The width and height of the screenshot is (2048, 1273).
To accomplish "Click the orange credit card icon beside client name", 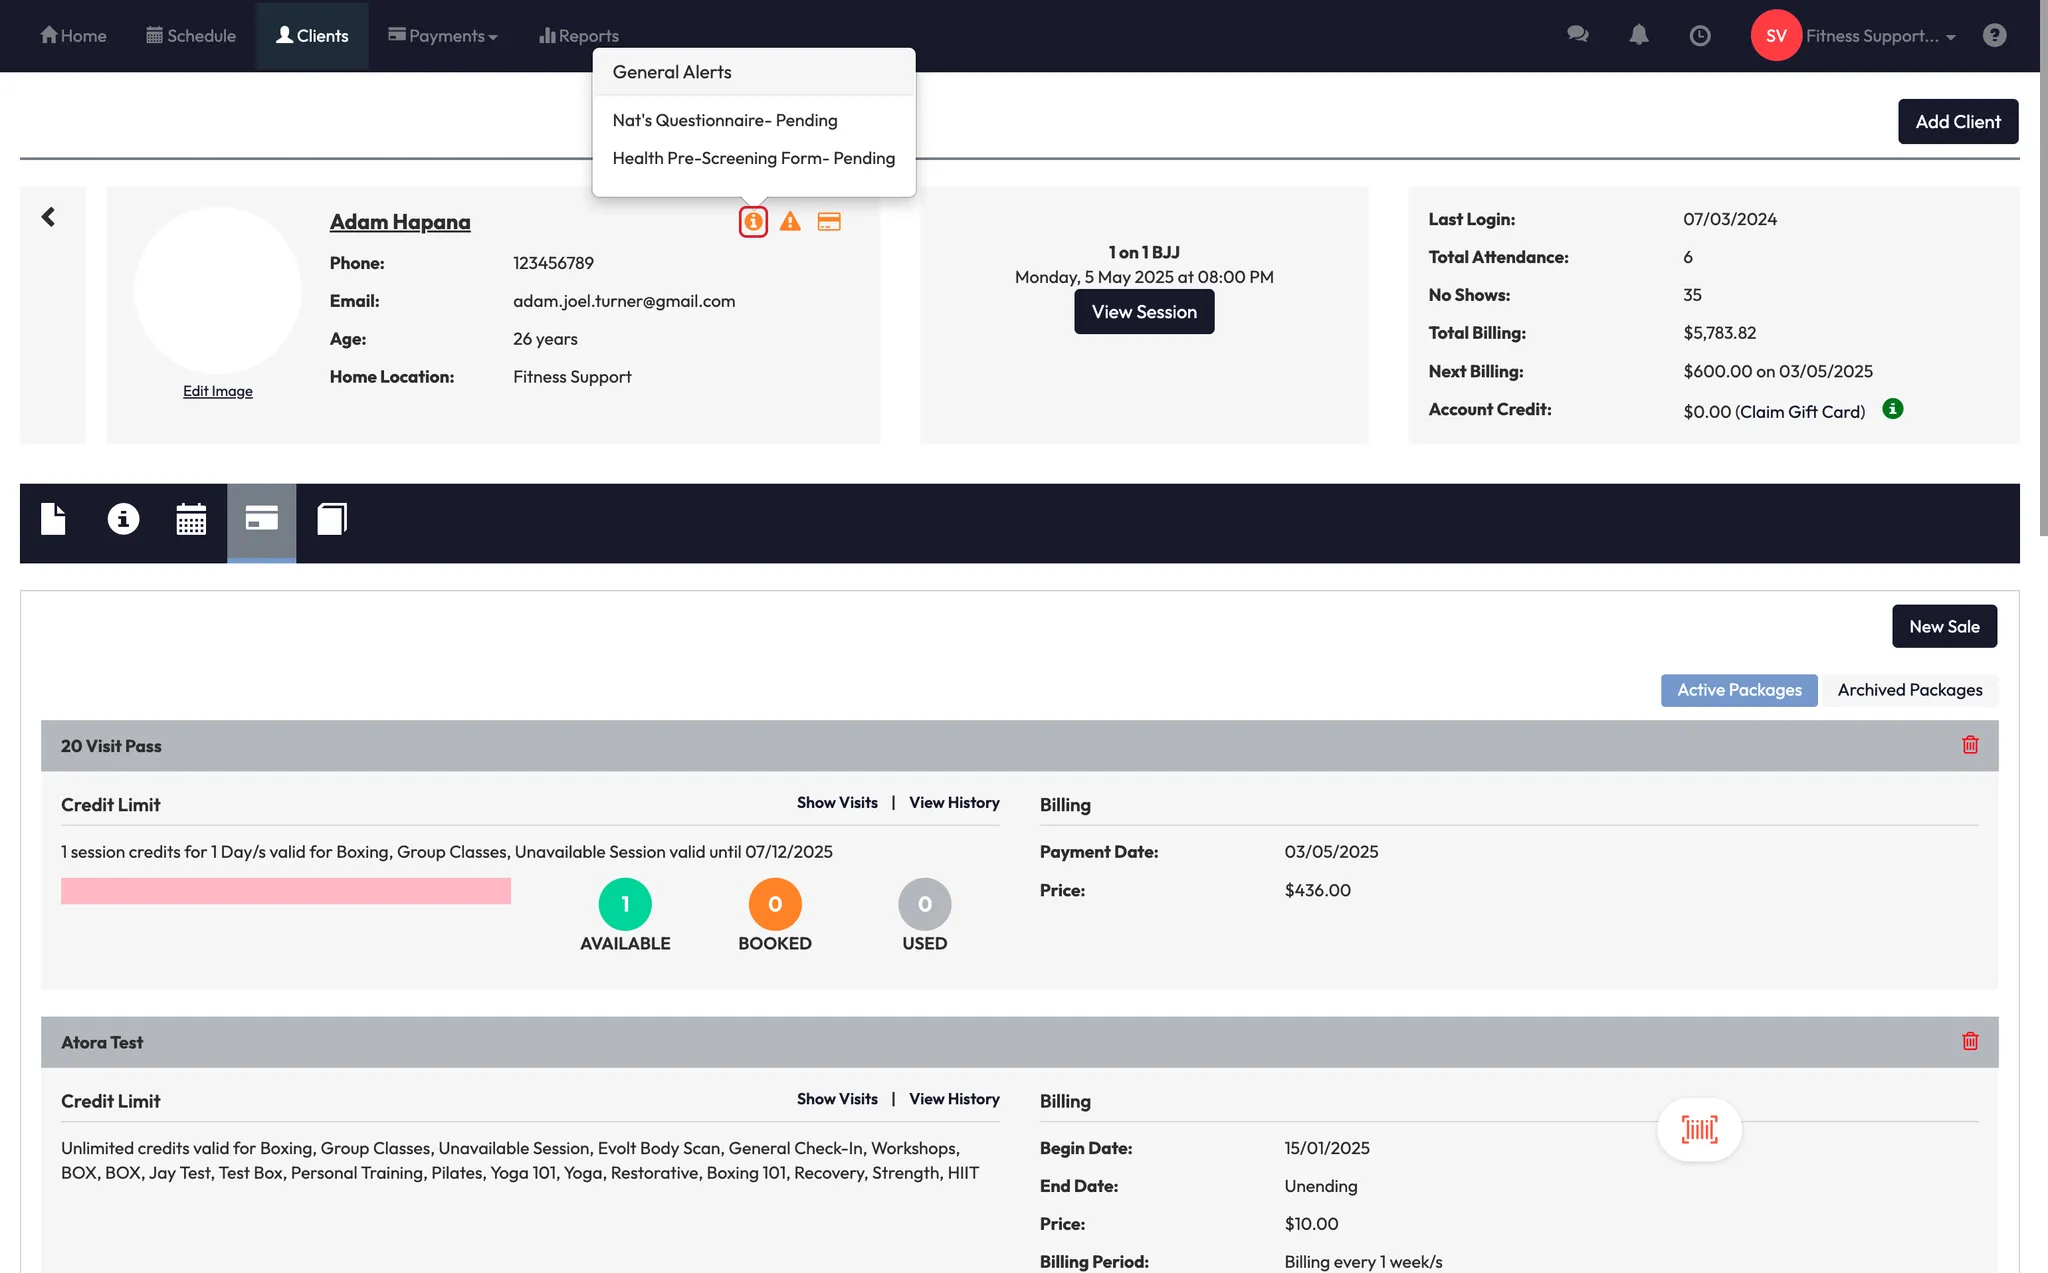I will [829, 222].
